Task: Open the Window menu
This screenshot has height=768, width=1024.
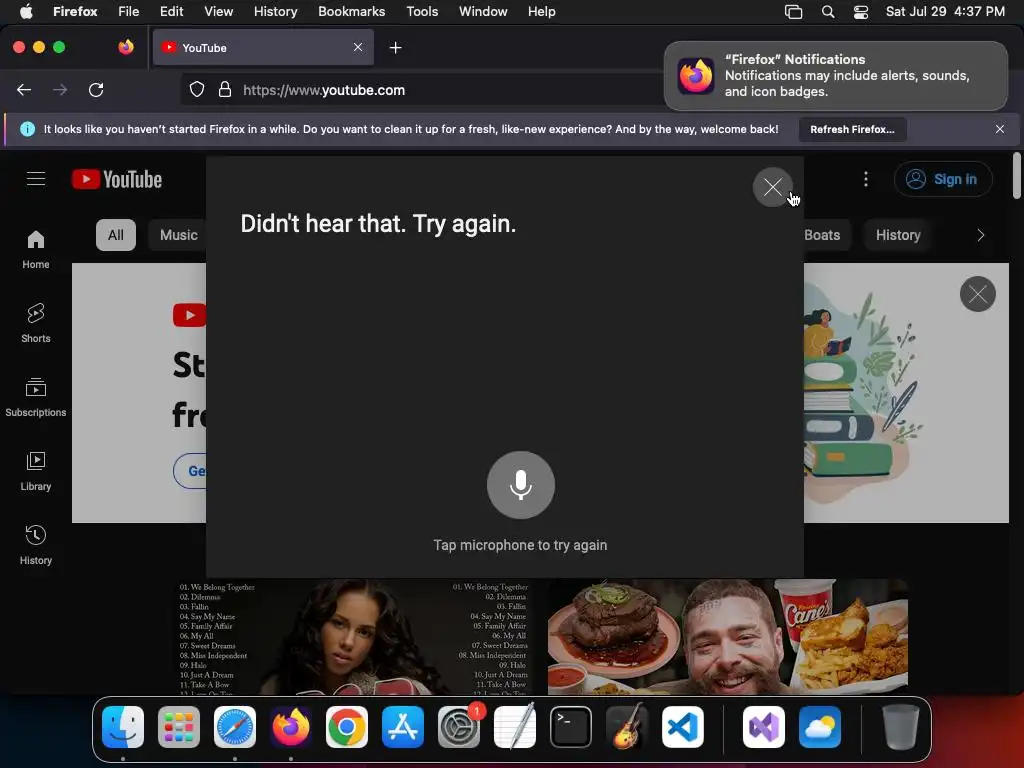Action: point(483,11)
